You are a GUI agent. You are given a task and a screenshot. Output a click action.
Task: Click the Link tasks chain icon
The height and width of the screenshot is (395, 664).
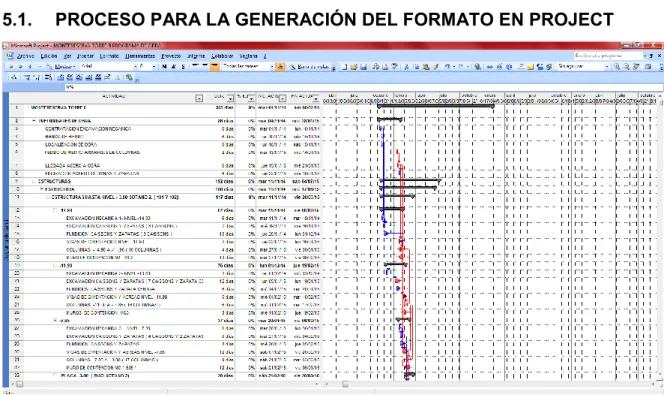490,66
